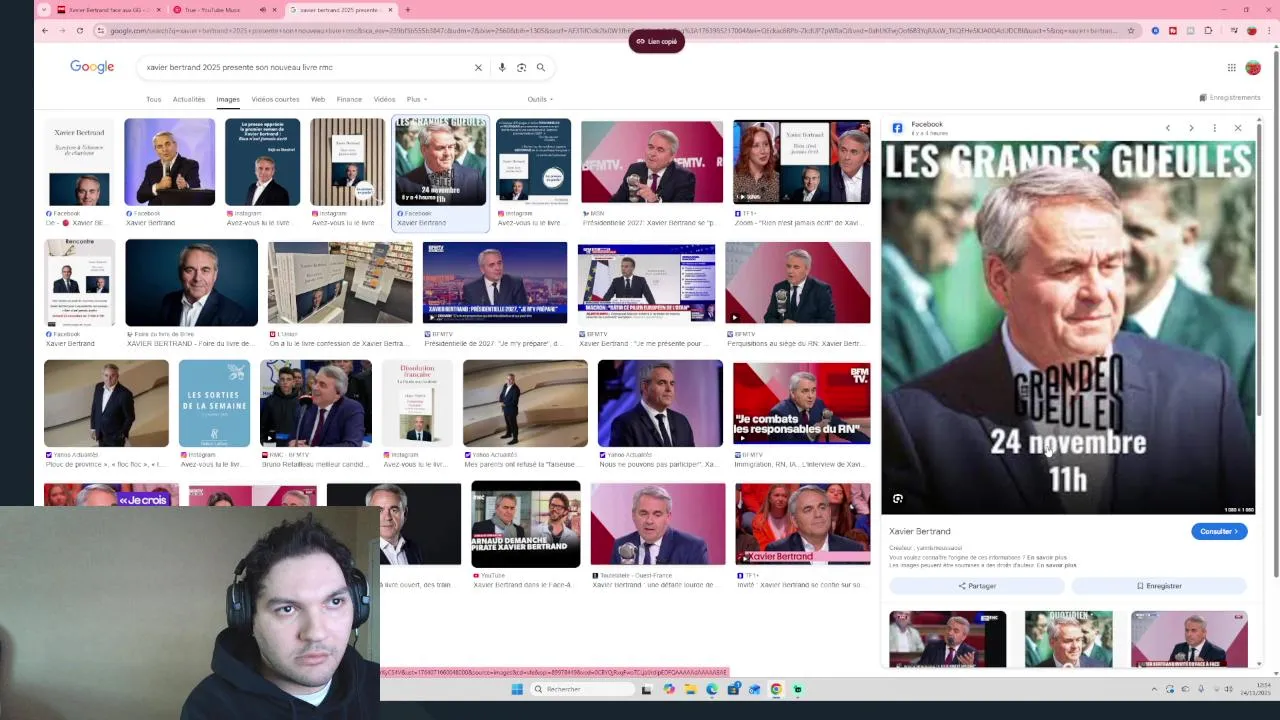Expand the Plus search filter menu

click(416, 99)
